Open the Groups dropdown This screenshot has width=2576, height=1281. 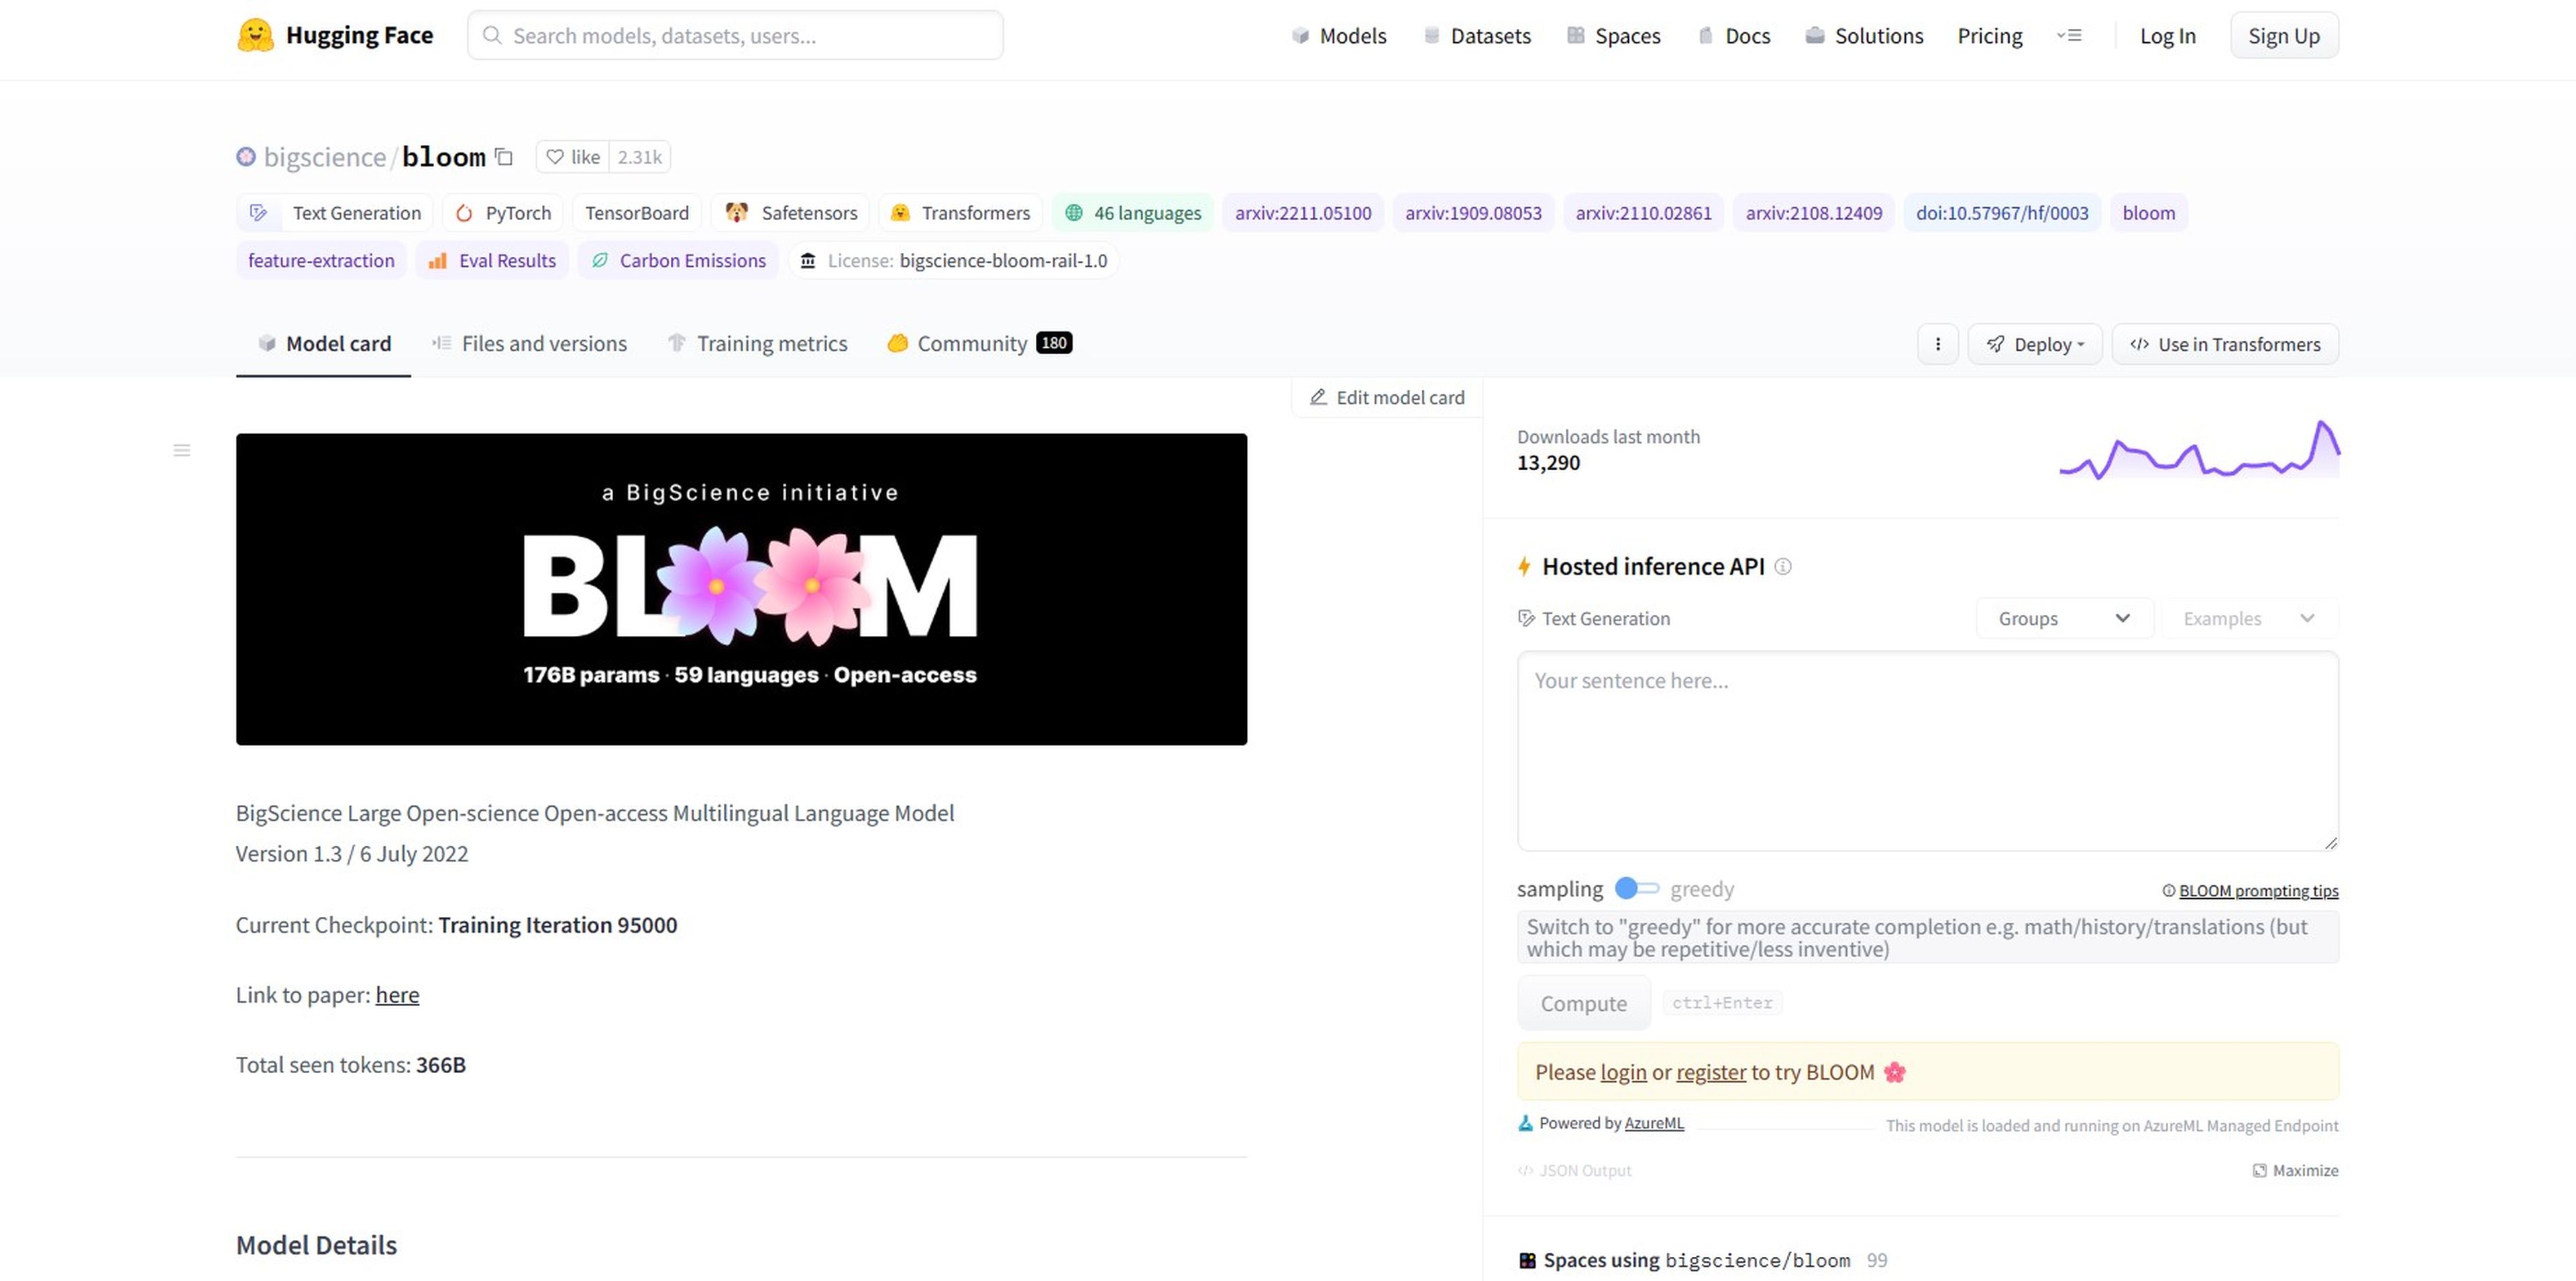pos(2063,618)
